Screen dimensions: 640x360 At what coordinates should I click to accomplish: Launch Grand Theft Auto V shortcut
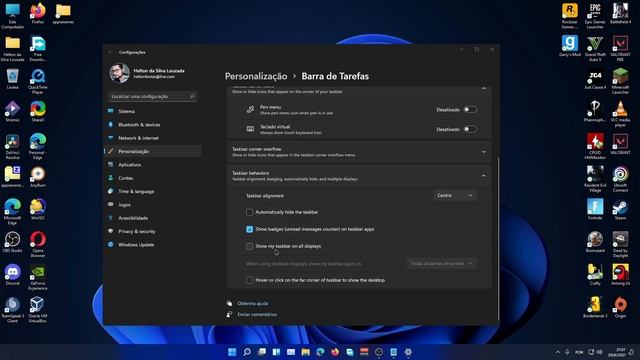point(595,49)
